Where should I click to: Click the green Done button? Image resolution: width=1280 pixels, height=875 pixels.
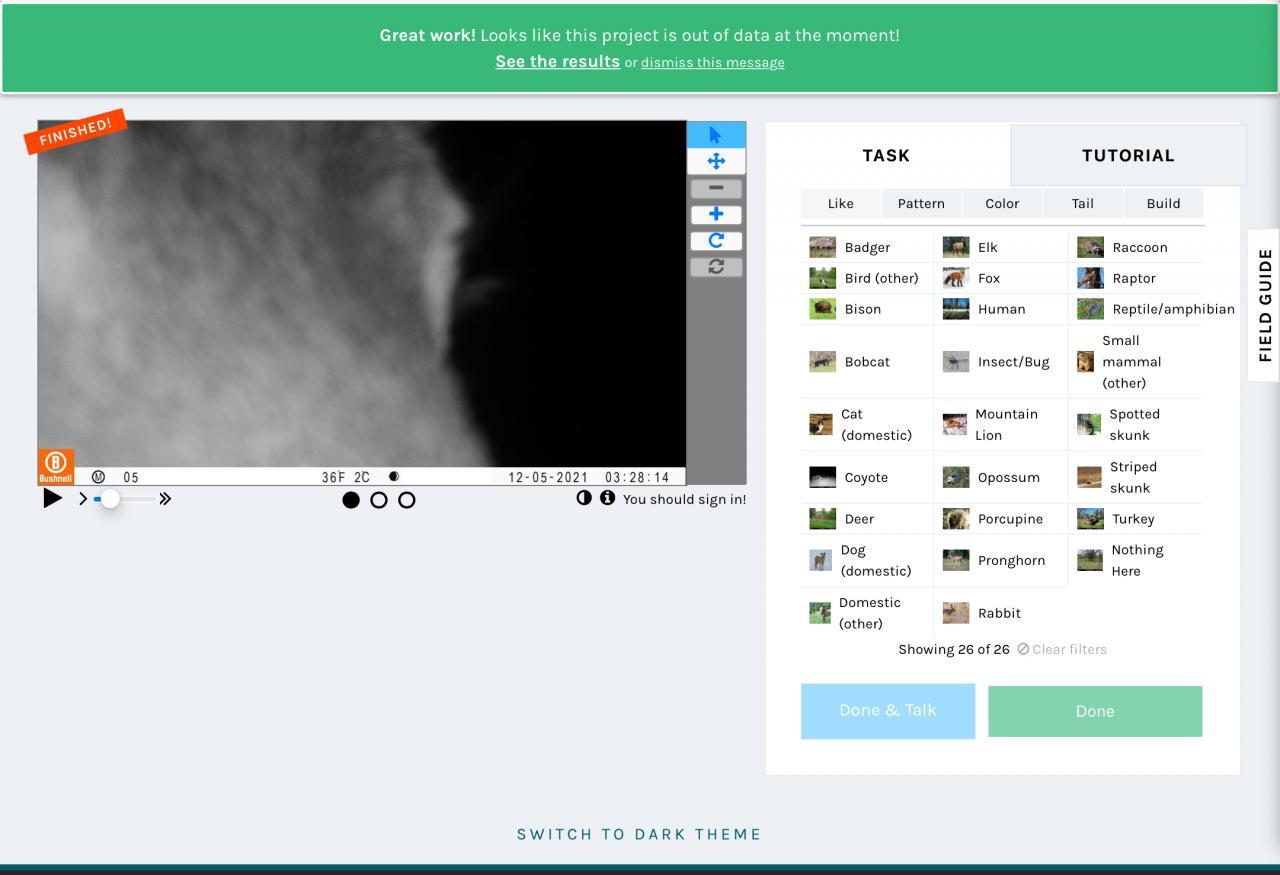(x=1095, y=711)
